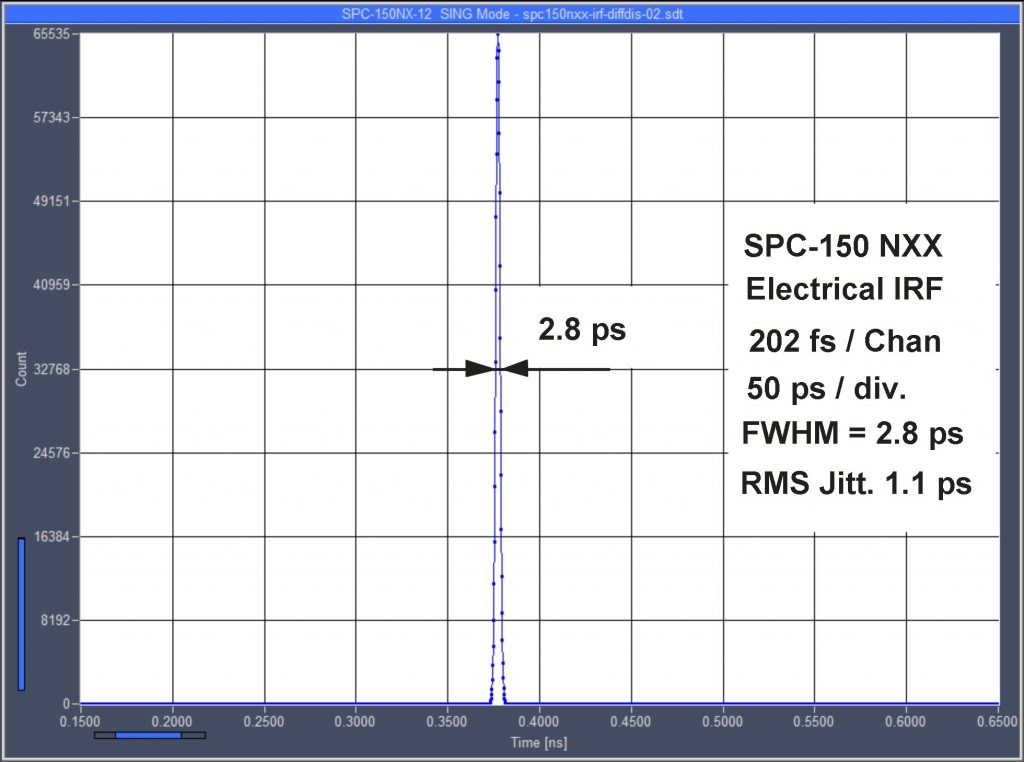Click the '2.8 ps' width annotation label
Viewport: 1024px width, 762px height.
point(581,329)
